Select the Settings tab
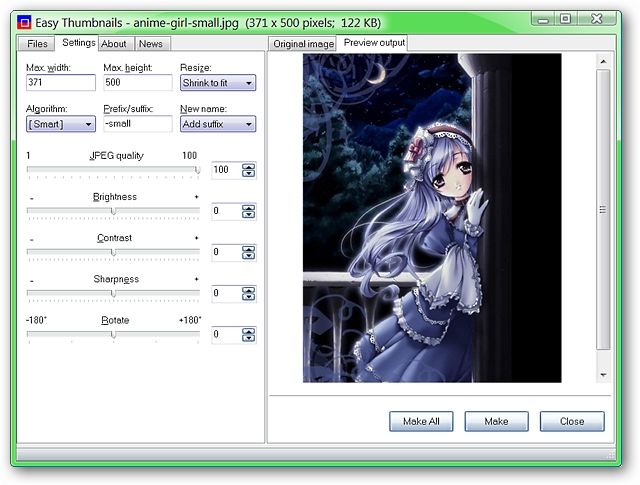 pos(78,43)
